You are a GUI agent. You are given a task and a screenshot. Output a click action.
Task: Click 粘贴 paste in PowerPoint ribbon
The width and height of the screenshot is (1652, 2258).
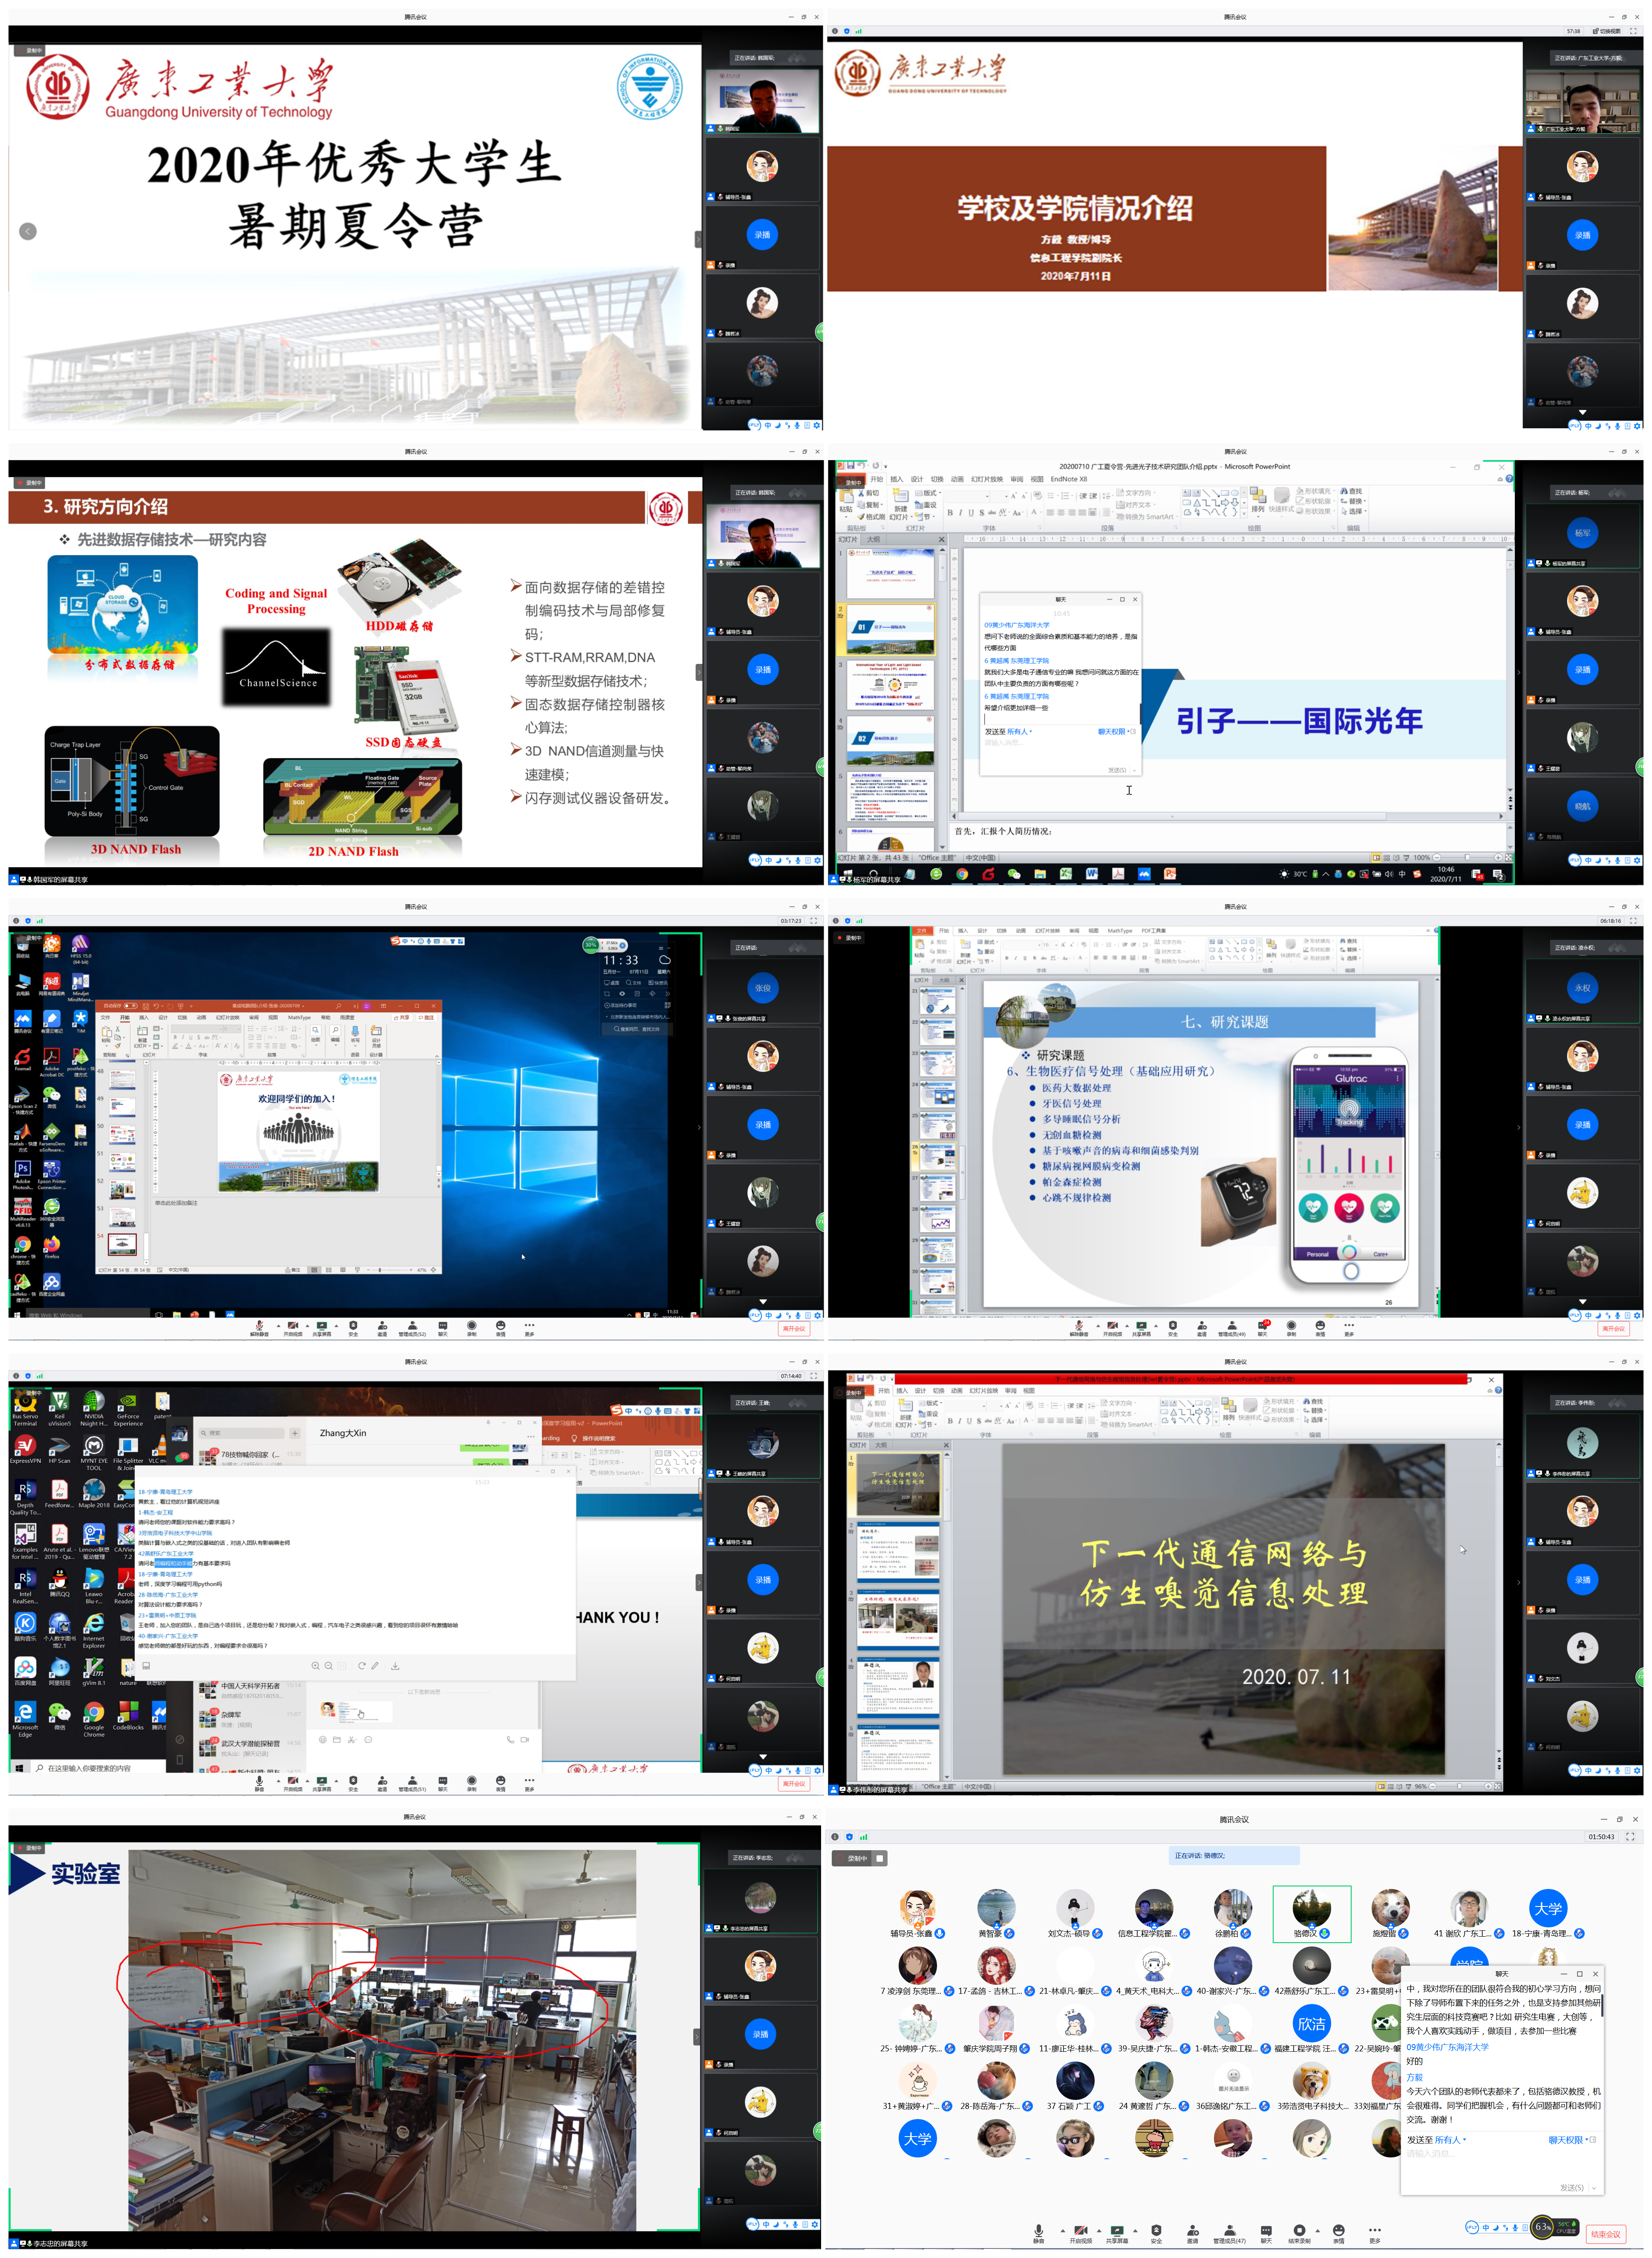coord(846,503)
